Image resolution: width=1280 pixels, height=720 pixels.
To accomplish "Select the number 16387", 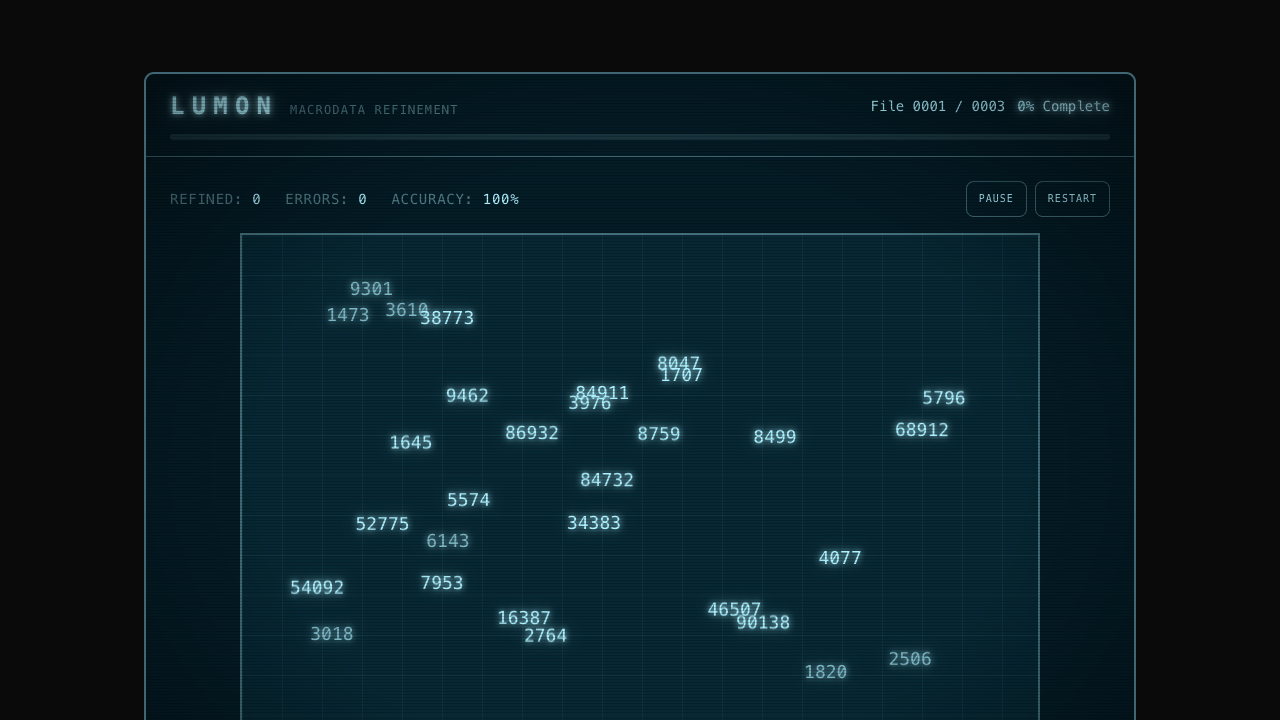I will (524, 618).
